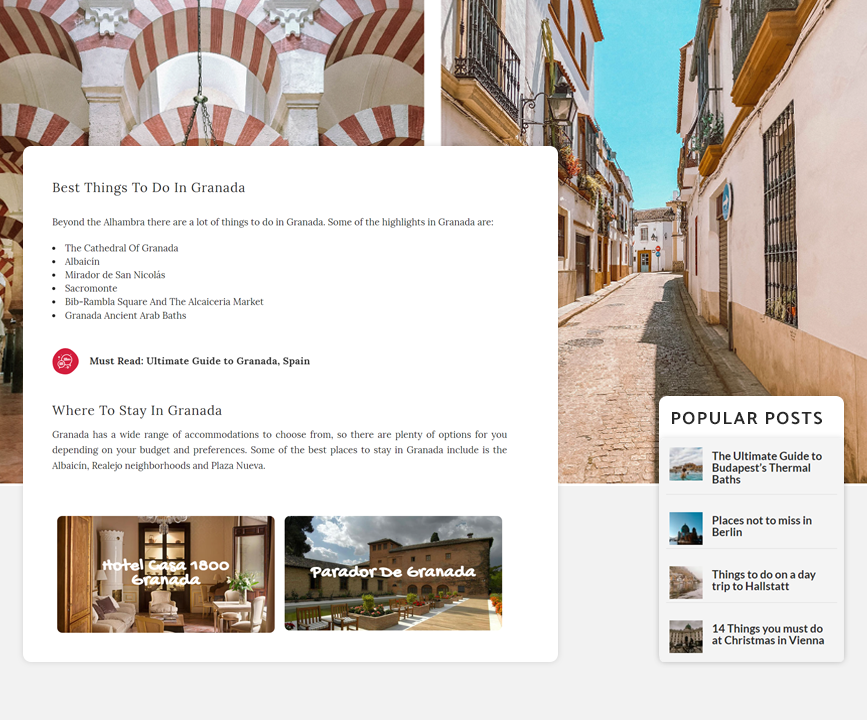Click the Best Things To Do In Granada heading

click(148, 188)
